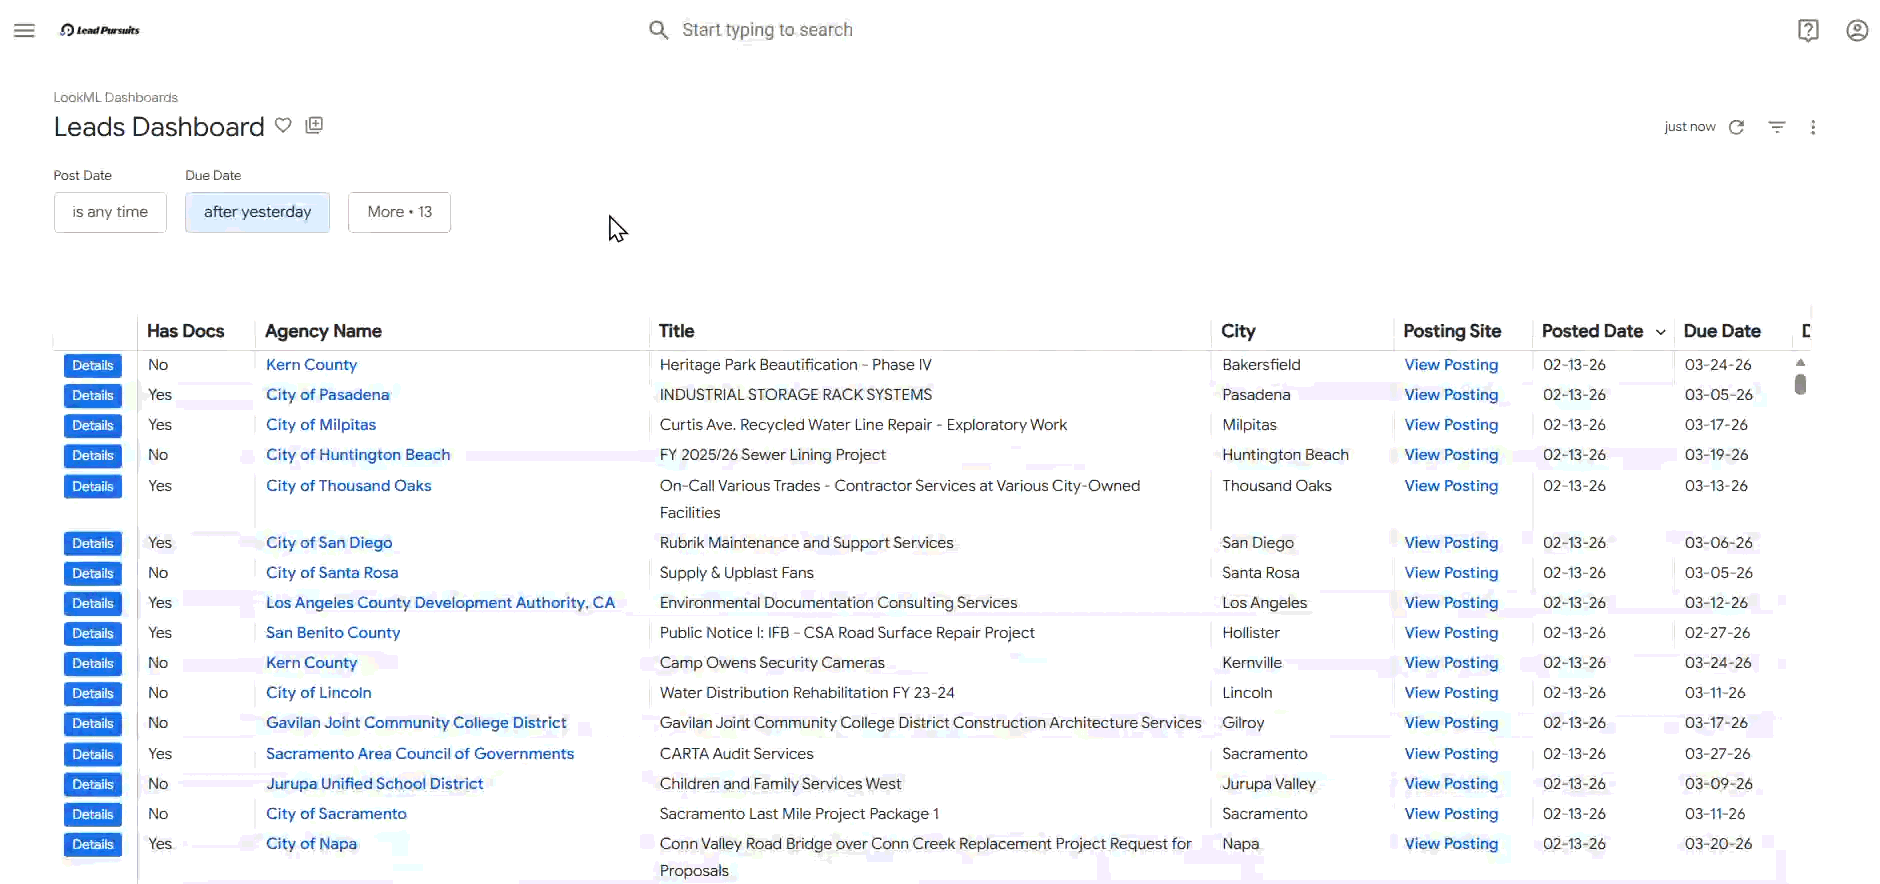The height and width of the screenshot is (884, 1880).
Task: Open the help icon in header
Action: tap(1808, 30)
